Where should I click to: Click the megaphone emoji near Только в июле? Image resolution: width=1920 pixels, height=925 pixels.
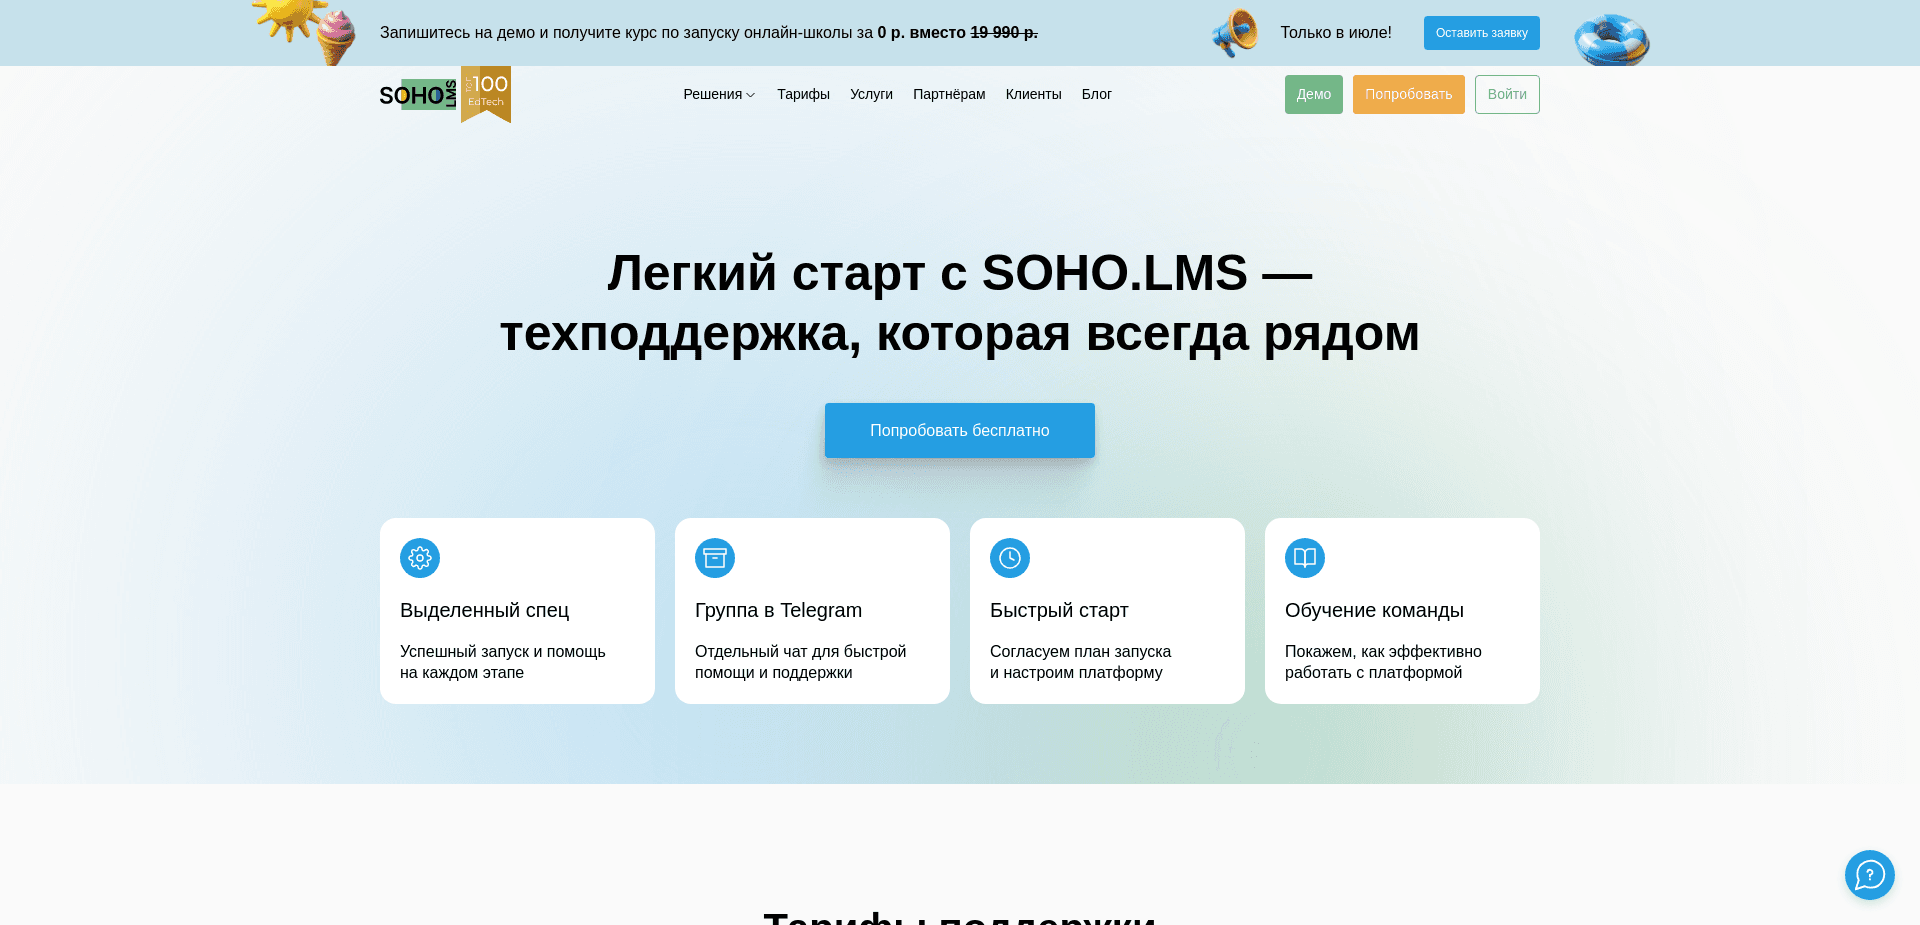[x=1233, y=33]
